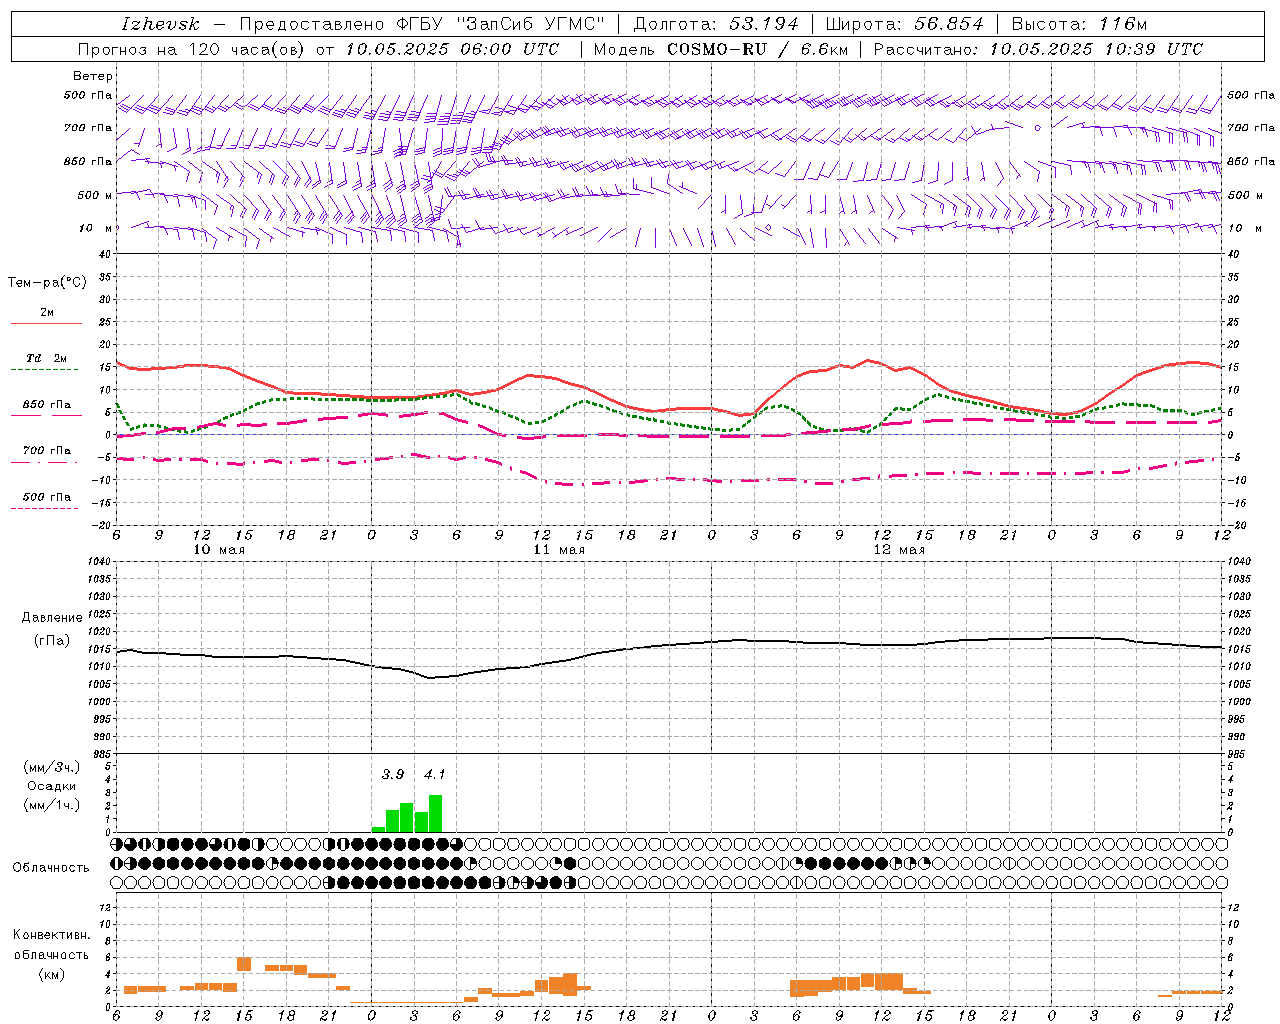Click the Izhevsk station name in header
Image resolution: width=1280 pixels, height=1024 pixels.
[160, 24]
